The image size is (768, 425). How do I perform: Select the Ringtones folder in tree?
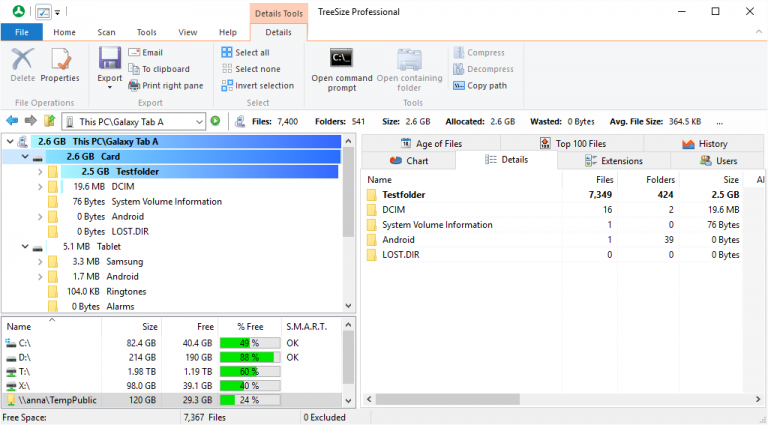[x=126, y=292]
